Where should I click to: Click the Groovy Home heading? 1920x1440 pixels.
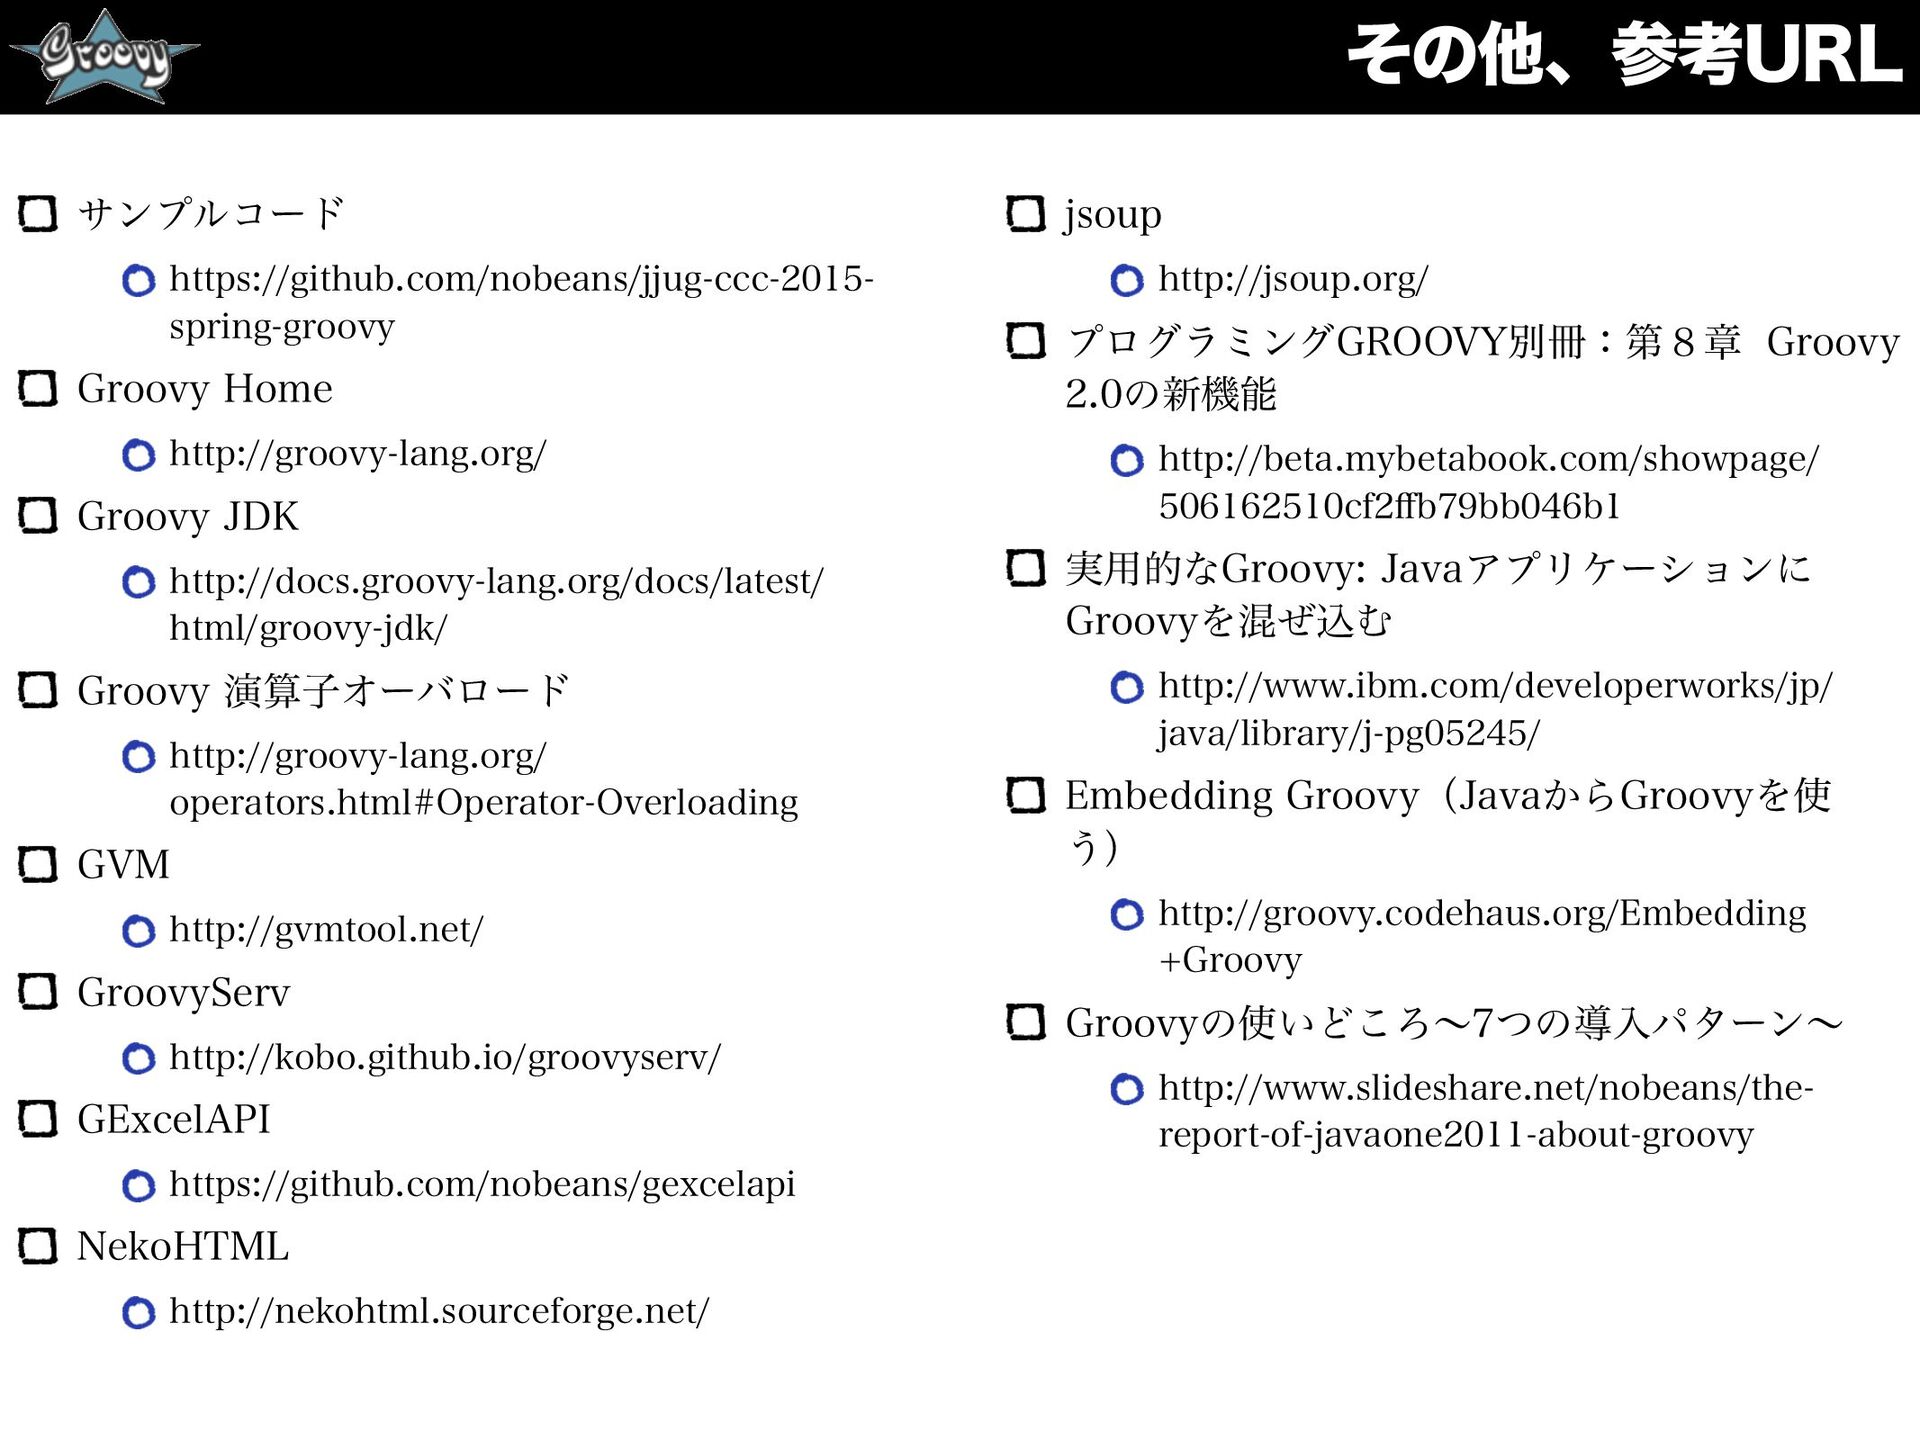(x=205, y=388)
